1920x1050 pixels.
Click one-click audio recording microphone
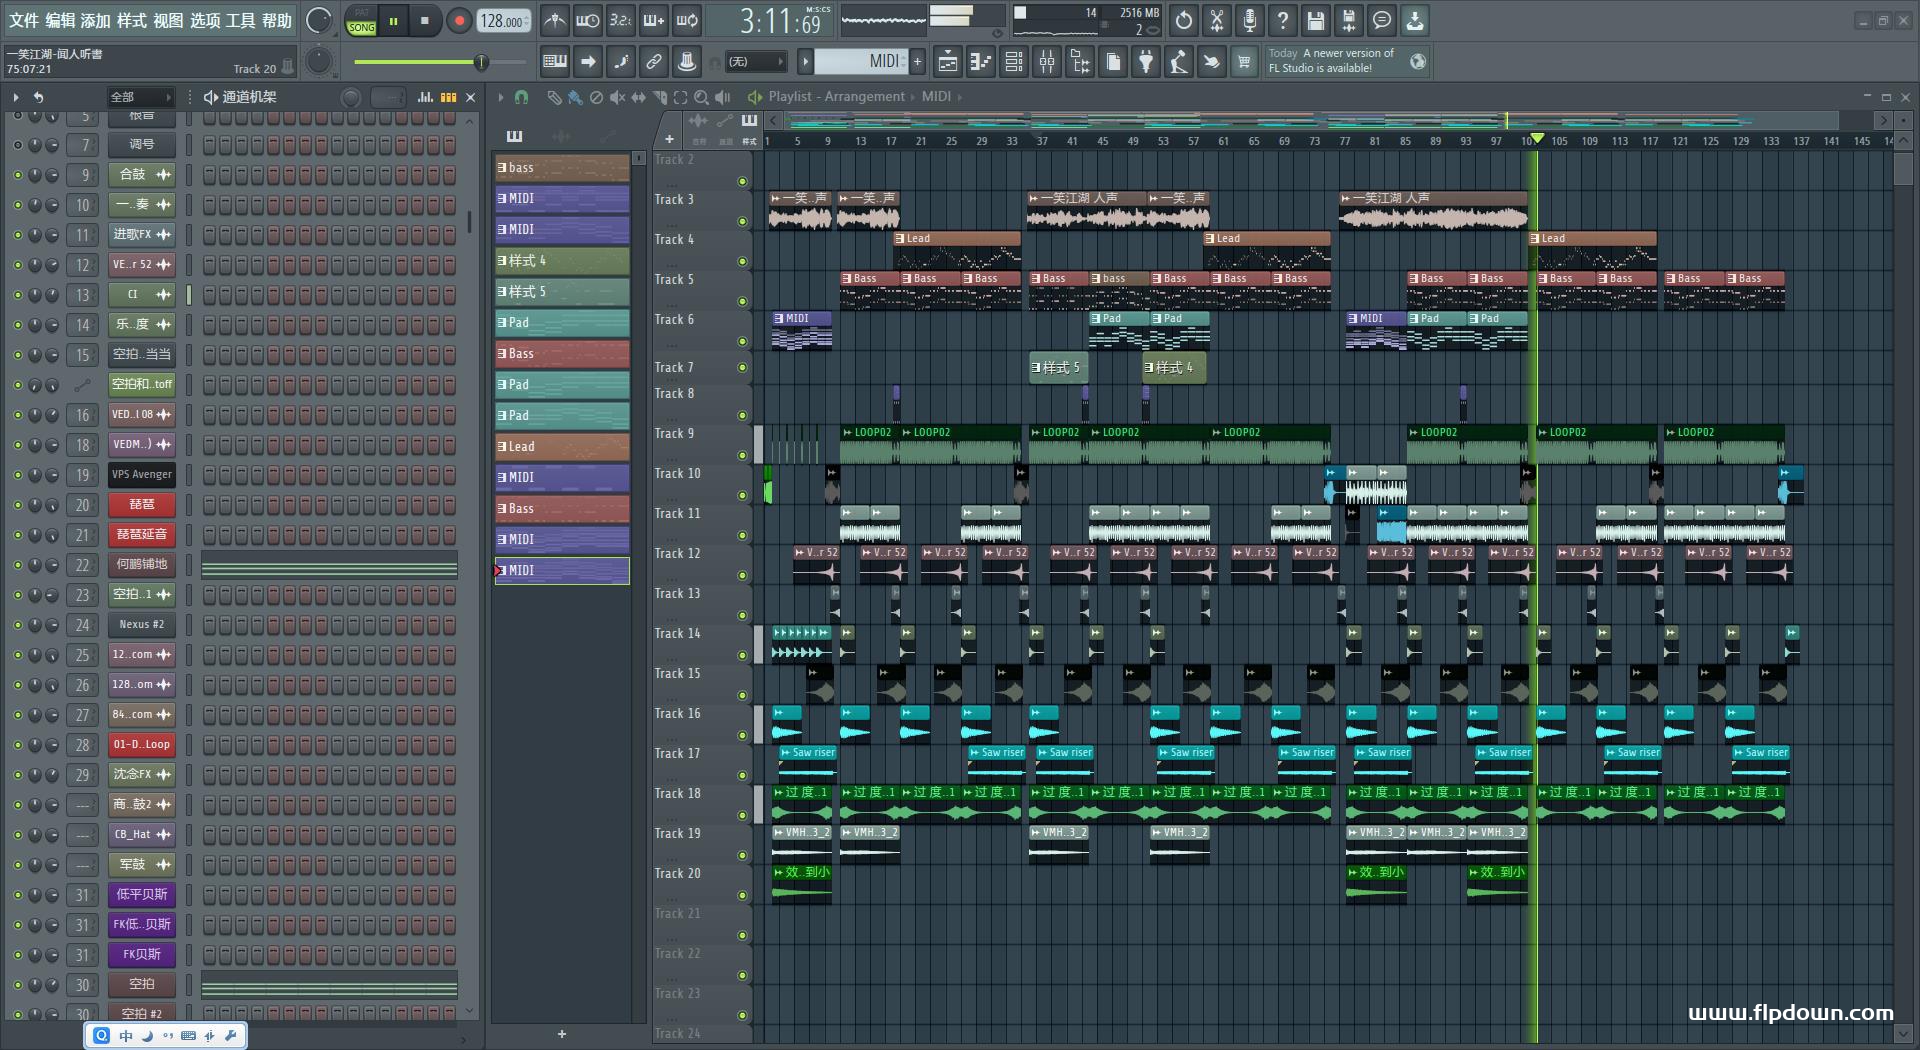[x=1250, y=20]
